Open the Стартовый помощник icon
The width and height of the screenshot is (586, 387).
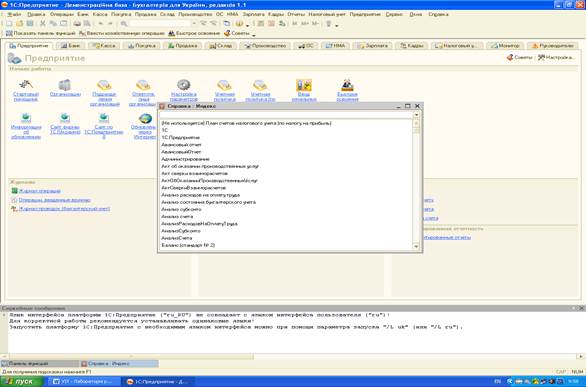click(x=26, y=85)
